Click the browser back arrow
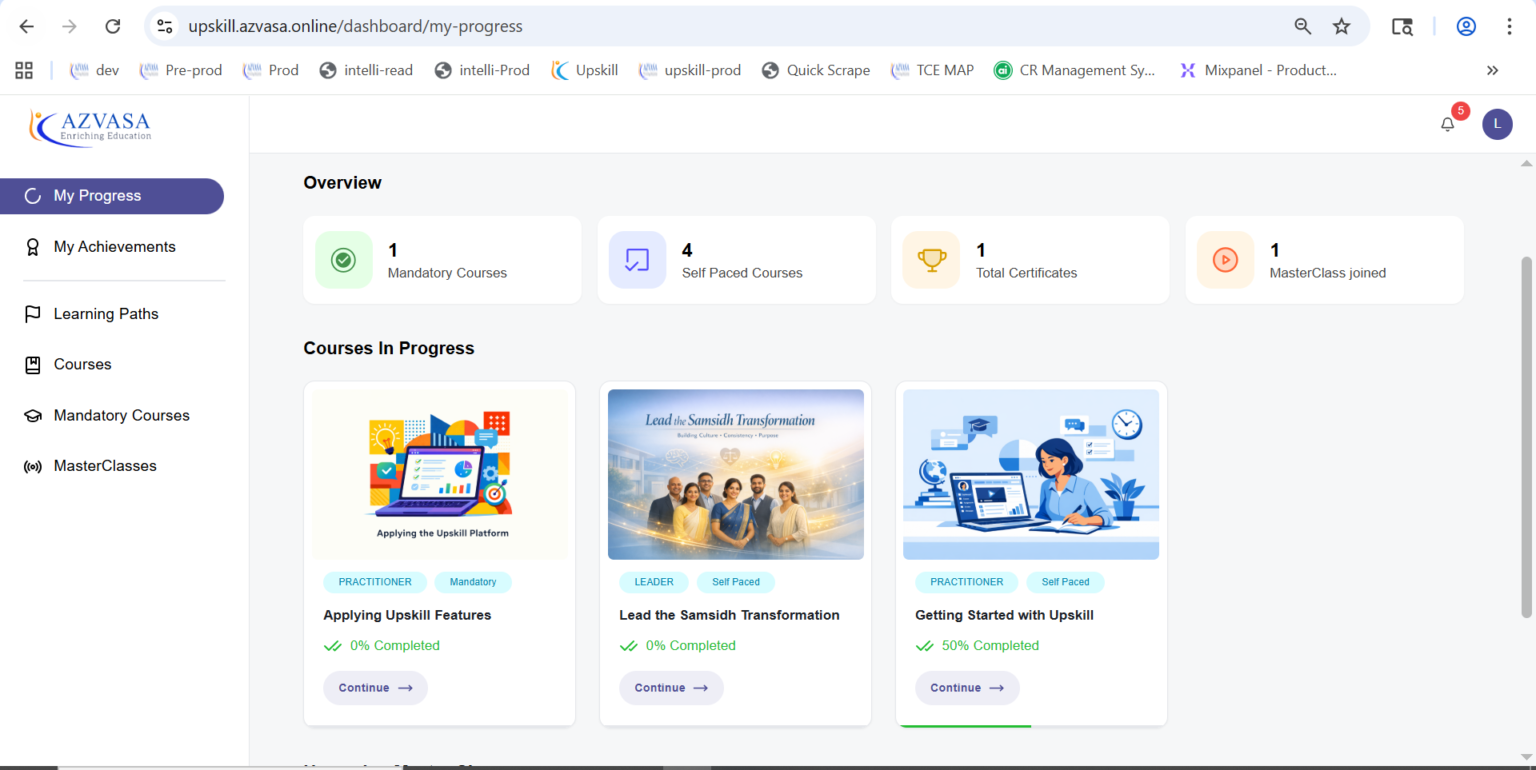Screen dimensions: 1536x770 27,26
